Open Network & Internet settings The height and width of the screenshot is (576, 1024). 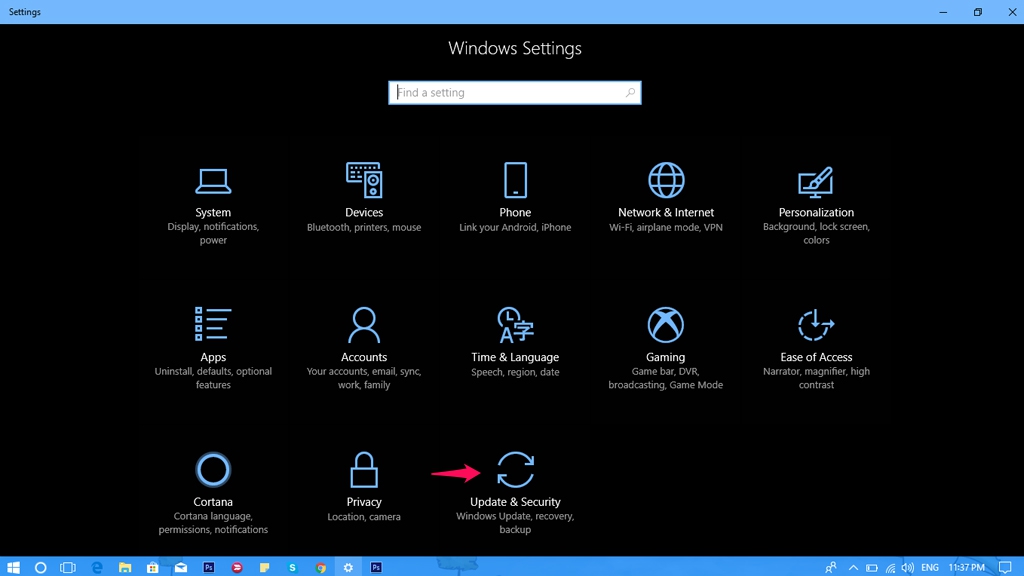point(665,198)
